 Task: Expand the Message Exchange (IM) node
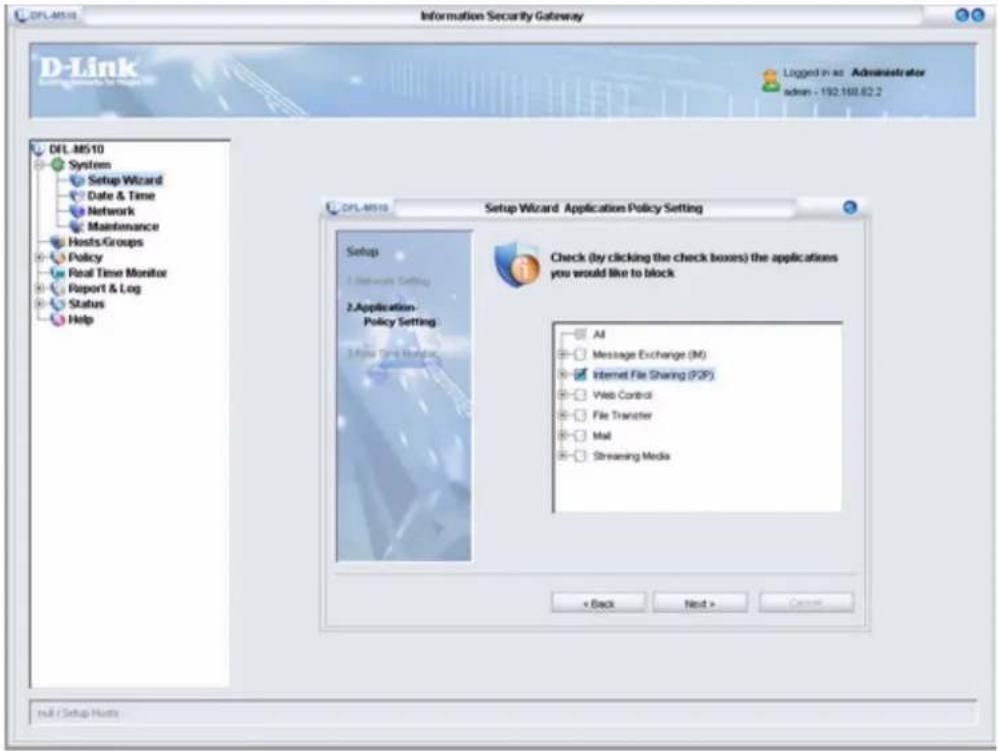coord(563,354)
